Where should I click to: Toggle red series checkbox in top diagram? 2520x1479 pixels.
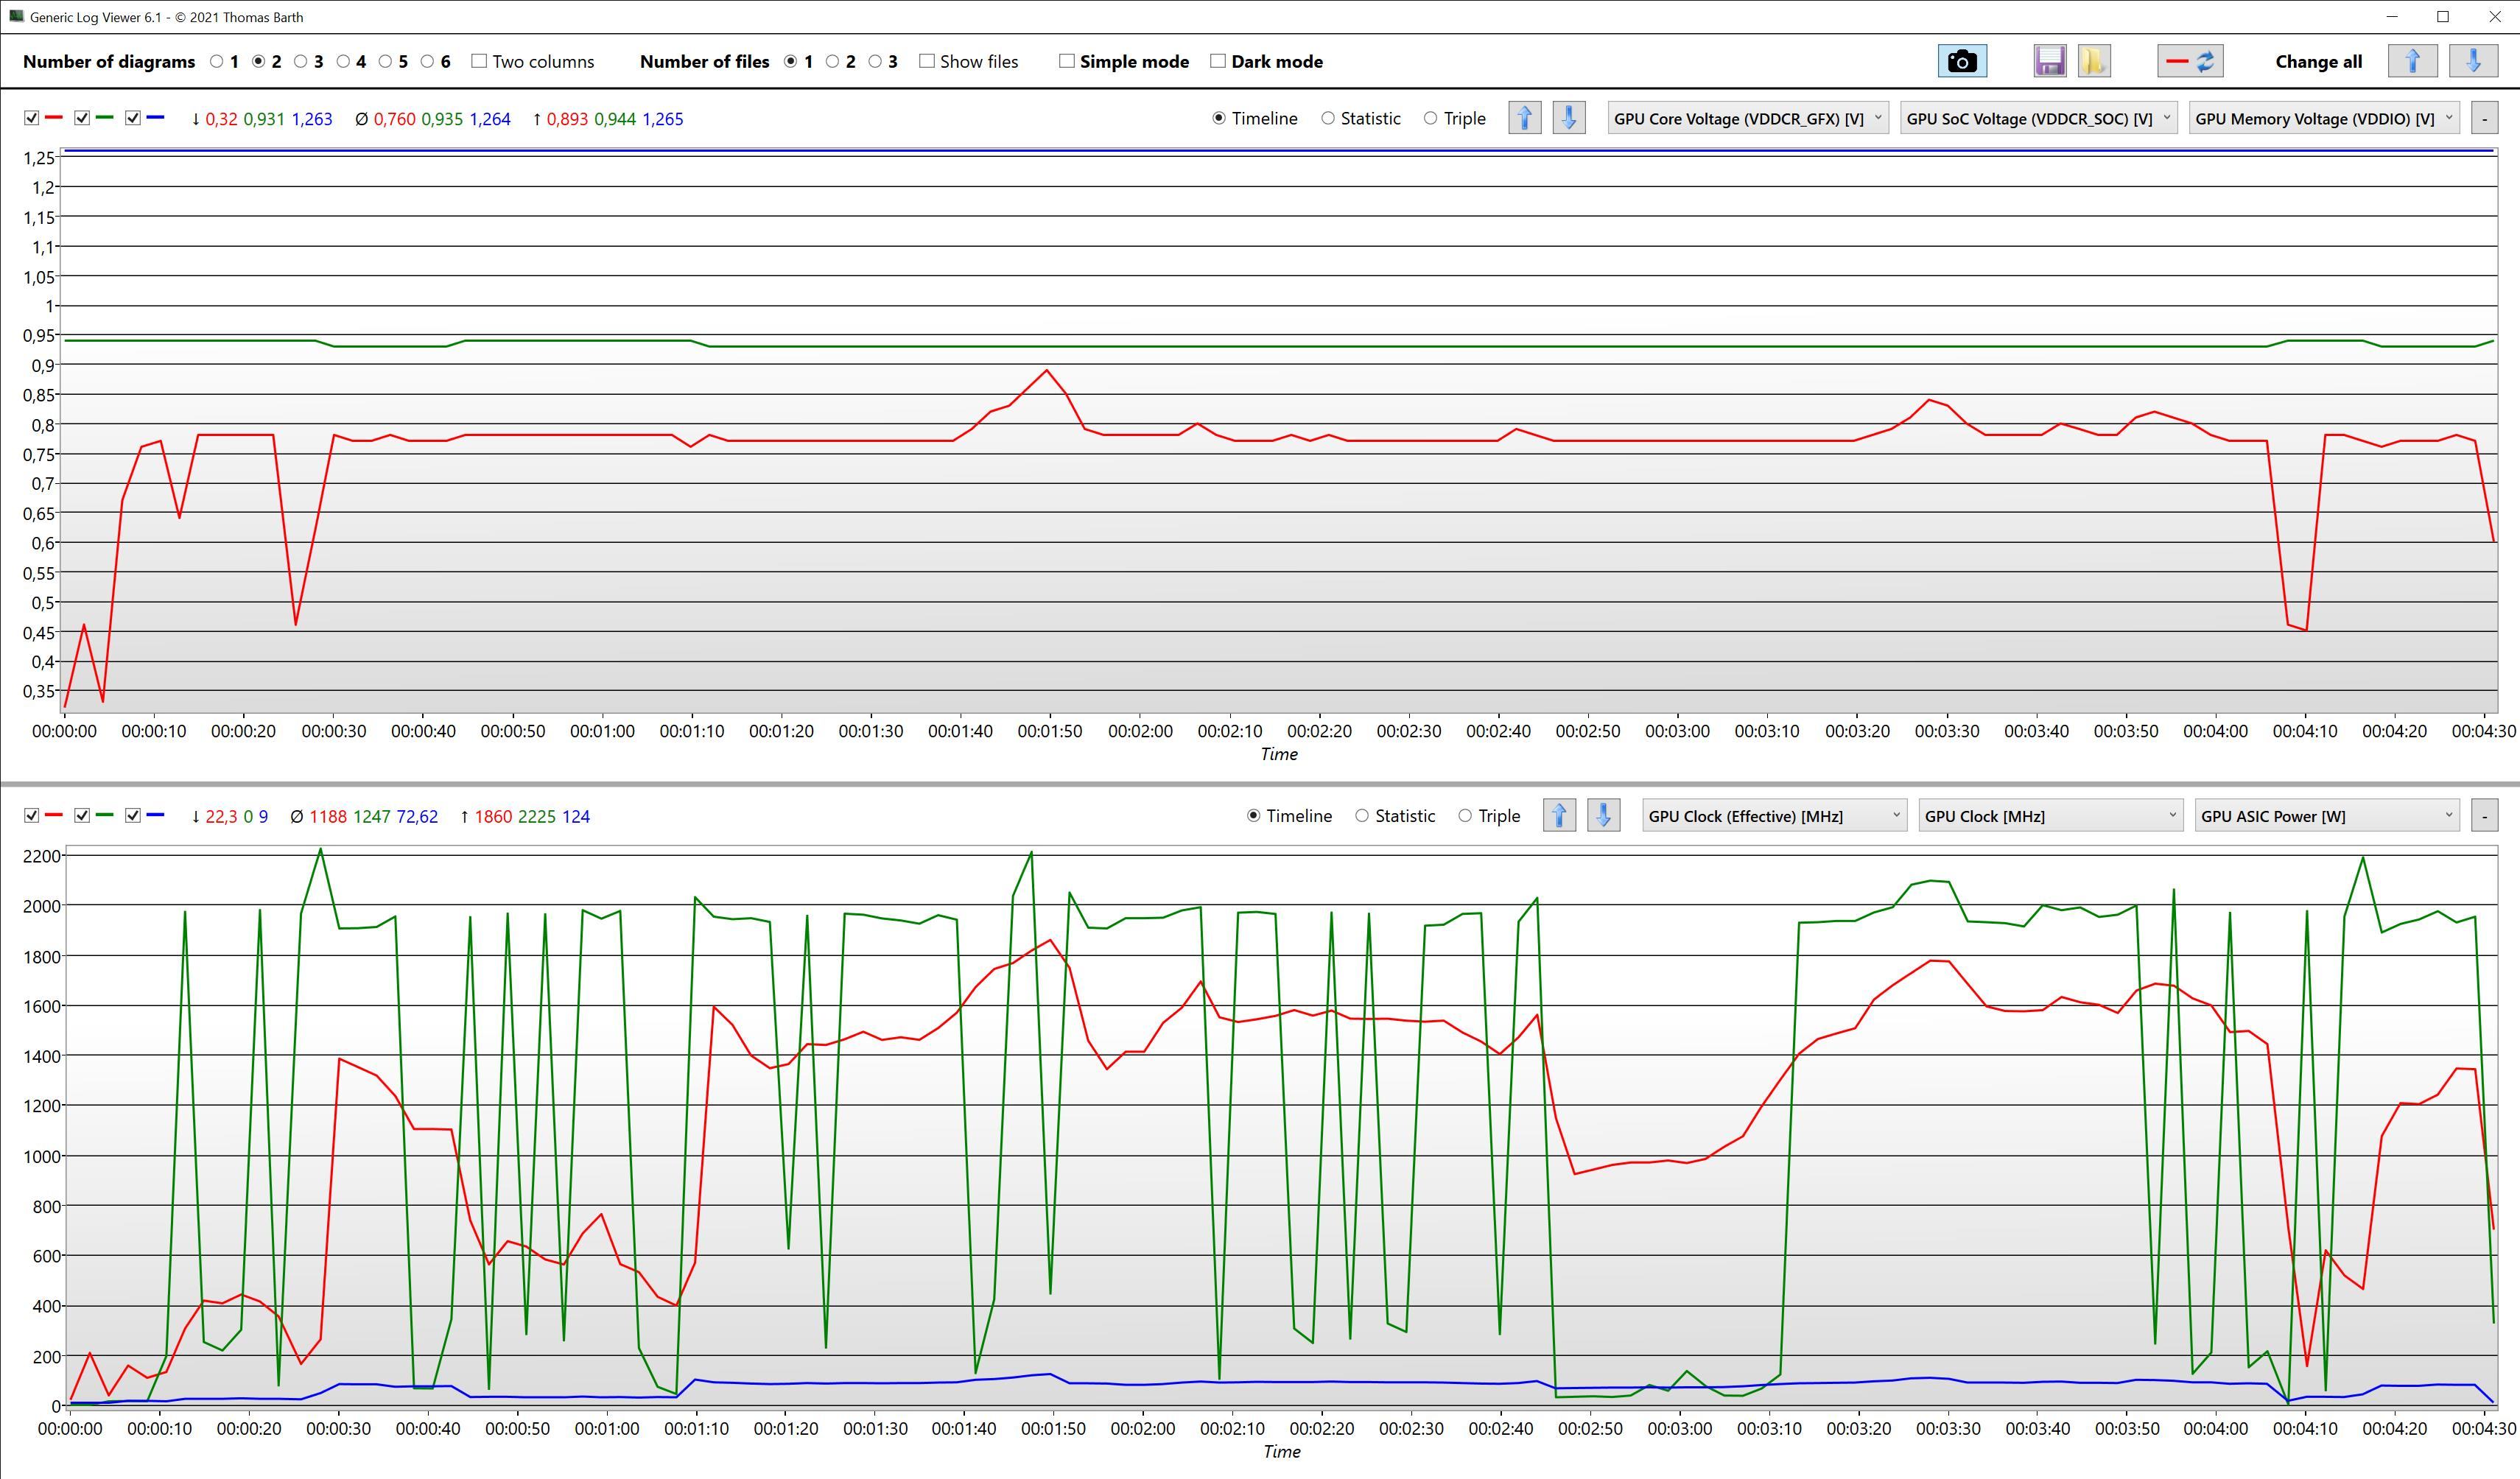(32, 118)
